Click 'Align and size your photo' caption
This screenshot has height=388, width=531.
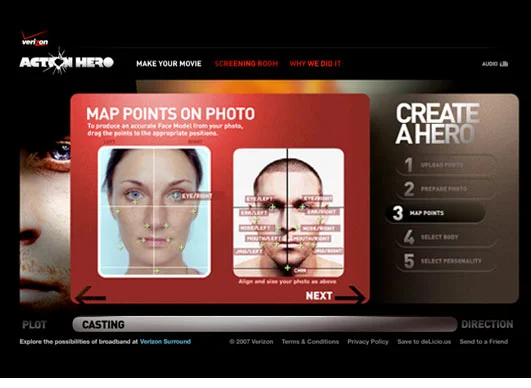click(287, 282)
